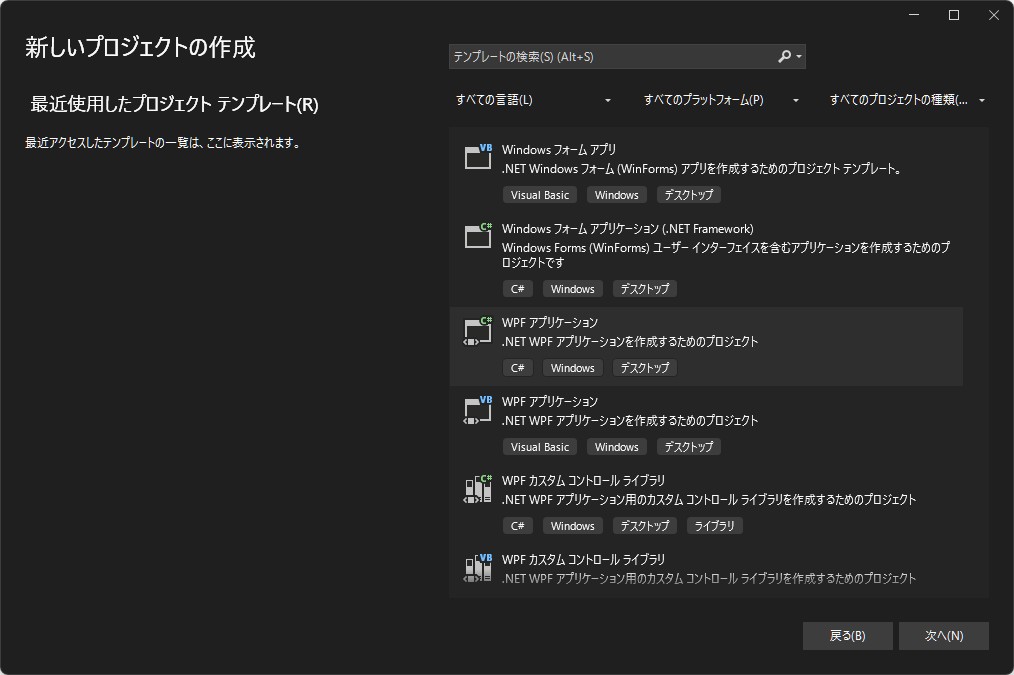1014x675 pixels.
Task: Click デスクトップ tag of the .NET Framework template
Action: coord(645,289)
